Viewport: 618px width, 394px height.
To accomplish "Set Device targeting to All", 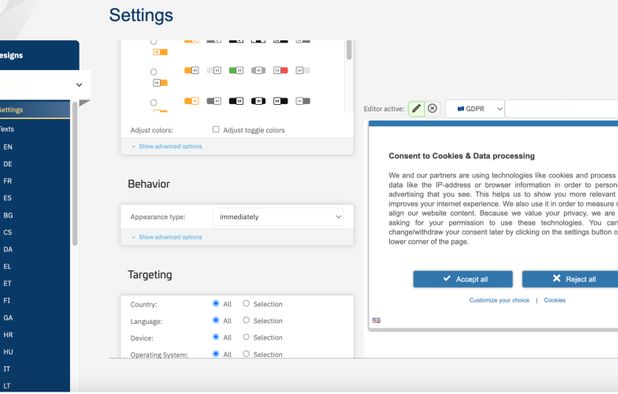I will click(x=216, y=337).
